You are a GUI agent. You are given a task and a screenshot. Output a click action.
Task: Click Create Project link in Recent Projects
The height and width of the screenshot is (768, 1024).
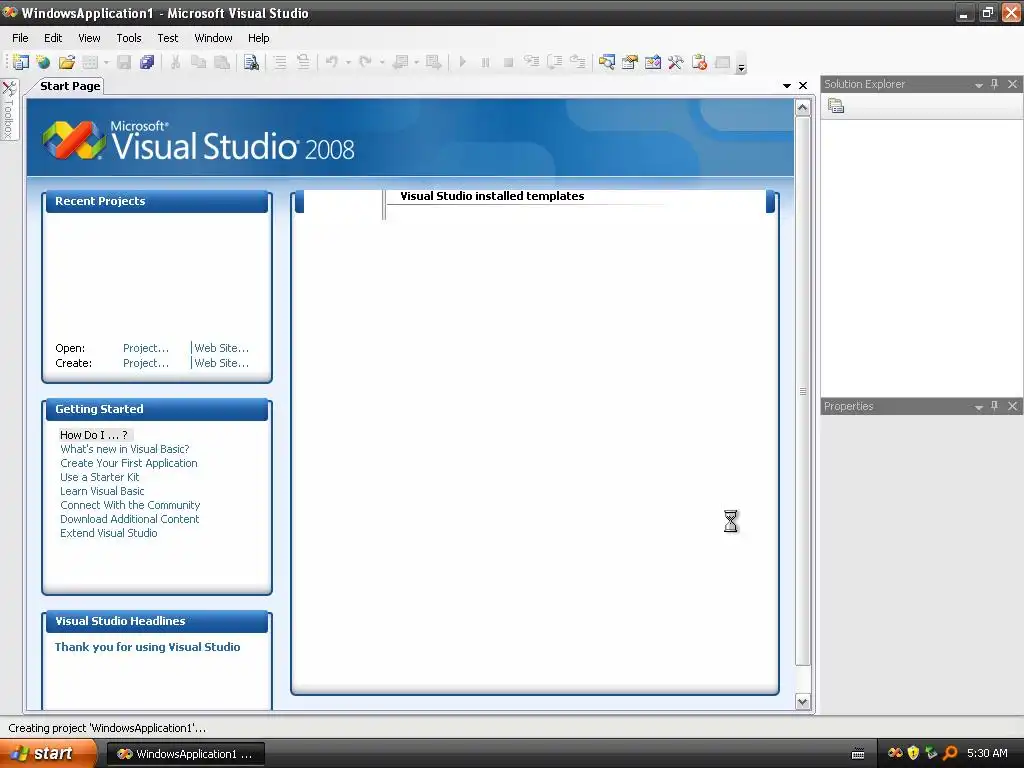point(146,363)
